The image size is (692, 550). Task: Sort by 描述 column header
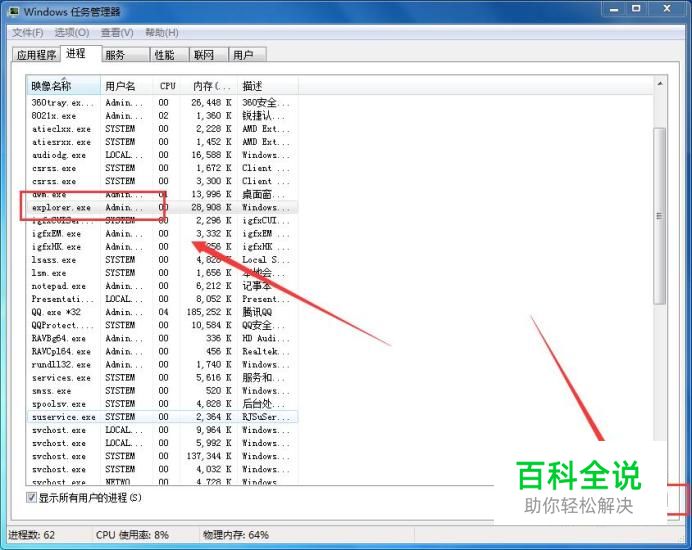(268, 86)
